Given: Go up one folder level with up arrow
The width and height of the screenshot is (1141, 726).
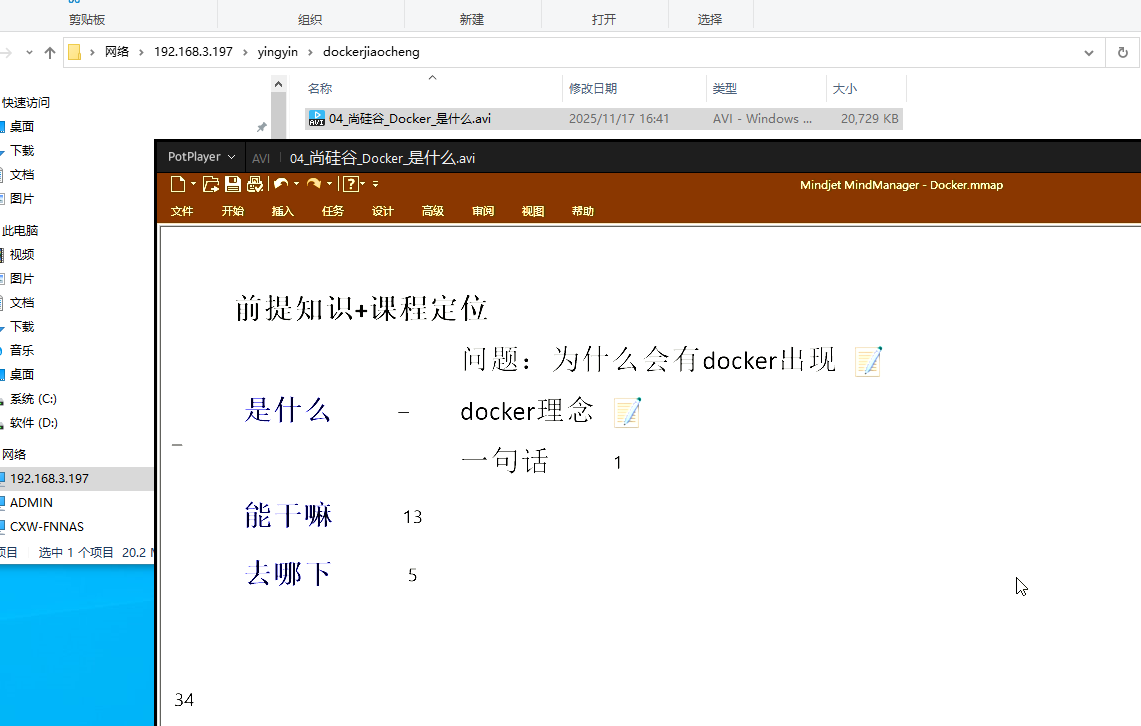Looking at the screenshot, I should [49, 52].
